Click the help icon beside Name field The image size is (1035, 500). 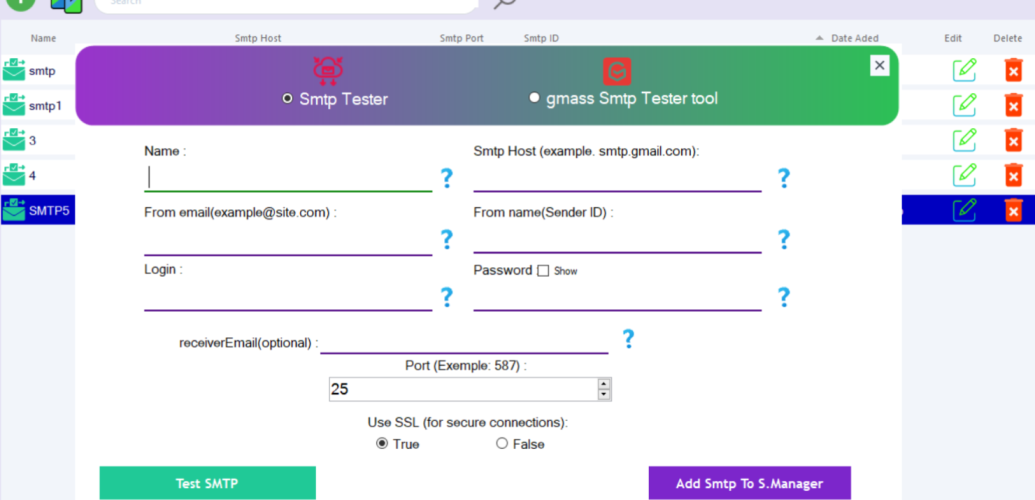(446, 179)
